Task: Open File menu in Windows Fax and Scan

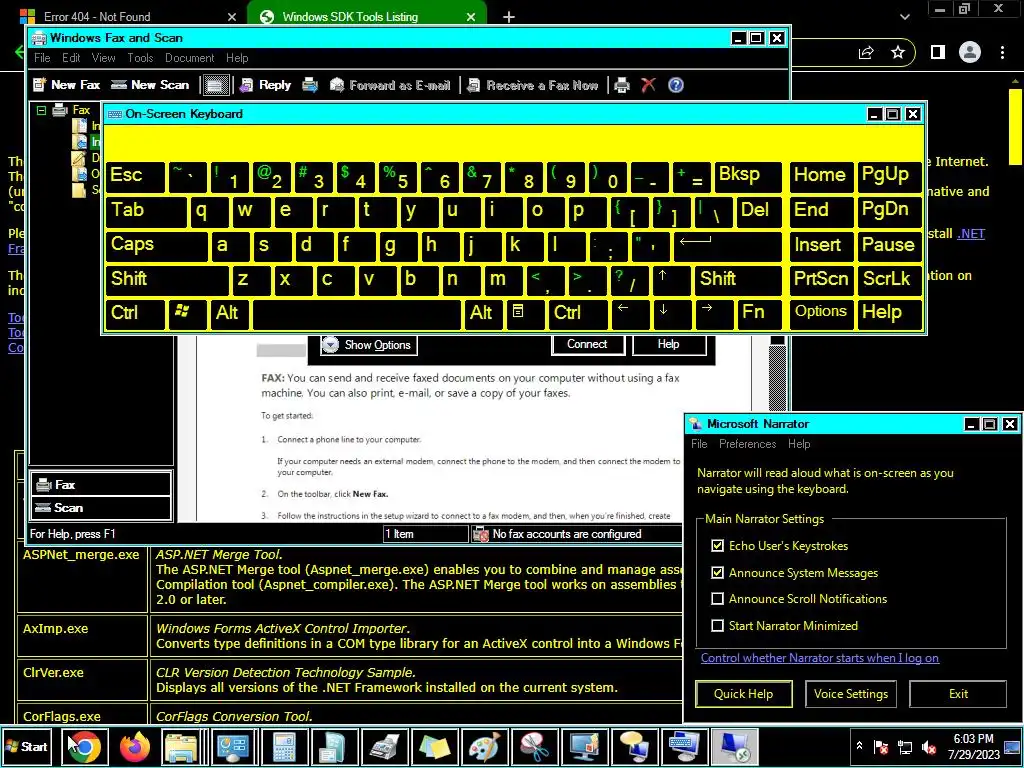Action: 42,58
